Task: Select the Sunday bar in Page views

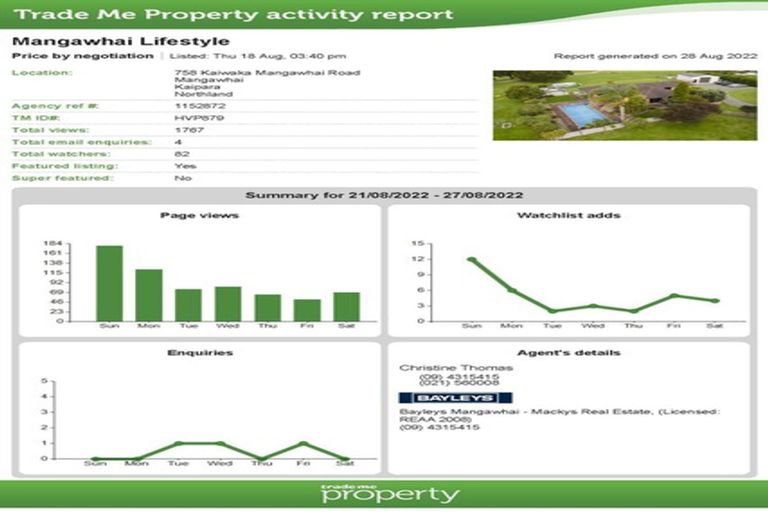Action: coord(109,283)
